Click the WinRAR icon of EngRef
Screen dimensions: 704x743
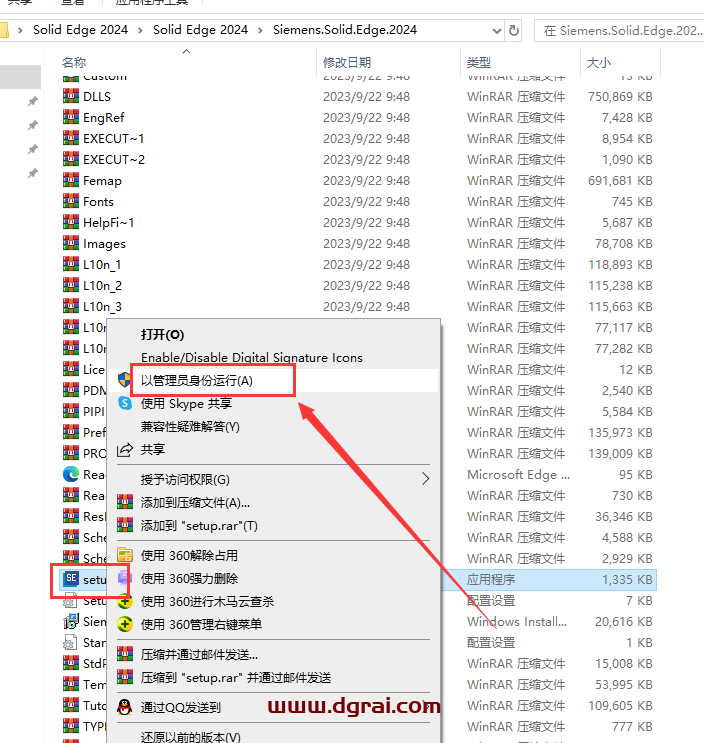pyautogui.click(x=71, y=117)
